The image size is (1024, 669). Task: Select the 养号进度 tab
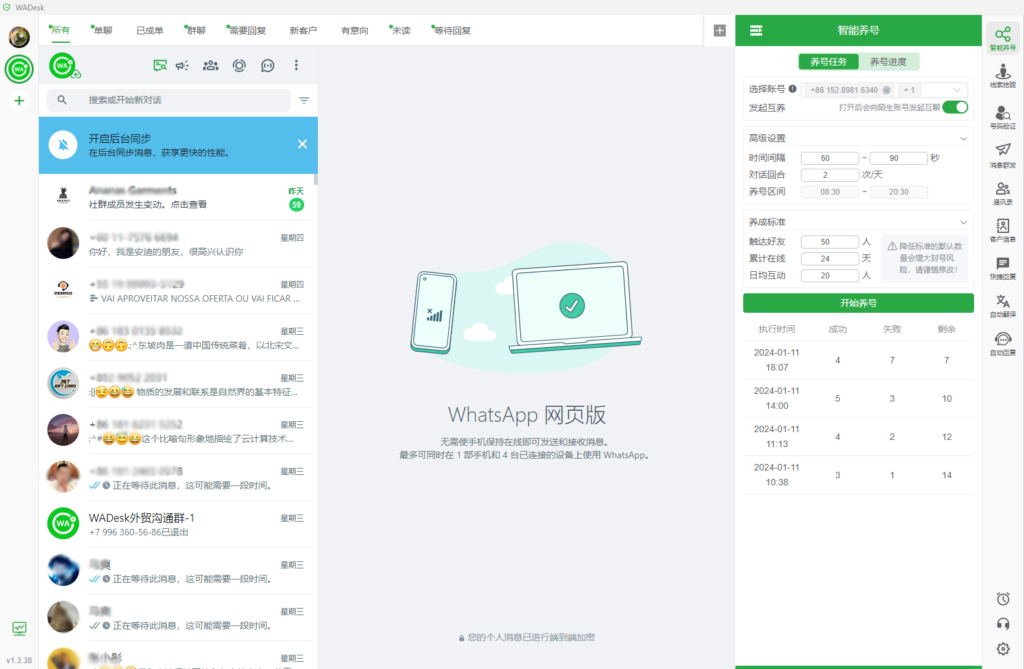pos(888,61)
